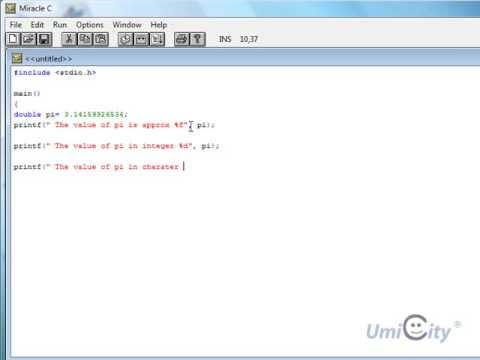Open the File menu
Screen dimensions: 480x360
pos(16,25)
